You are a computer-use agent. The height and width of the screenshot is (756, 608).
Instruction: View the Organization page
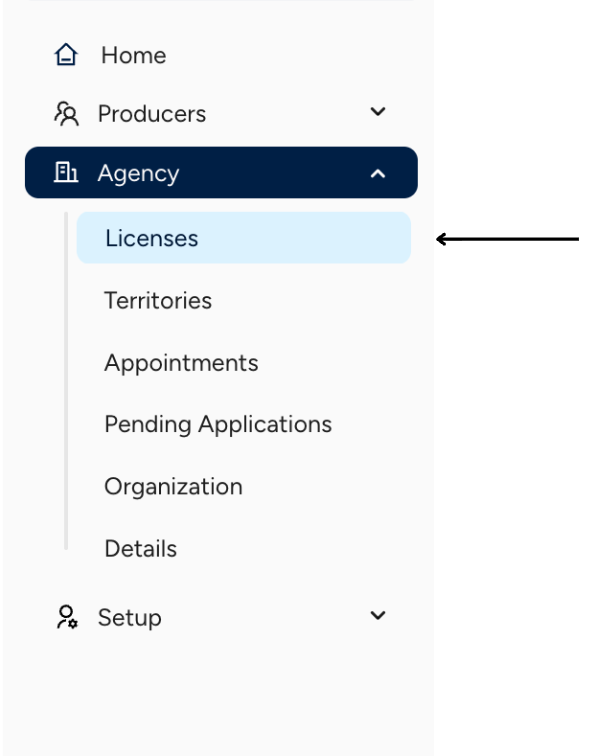tap(173, 486)
